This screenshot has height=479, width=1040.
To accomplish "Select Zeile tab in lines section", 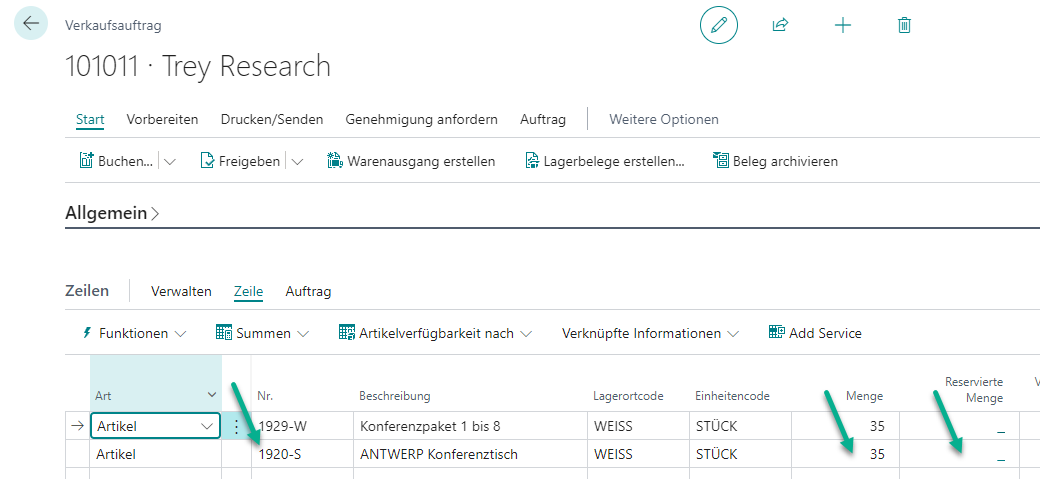I will click(249, 291).
